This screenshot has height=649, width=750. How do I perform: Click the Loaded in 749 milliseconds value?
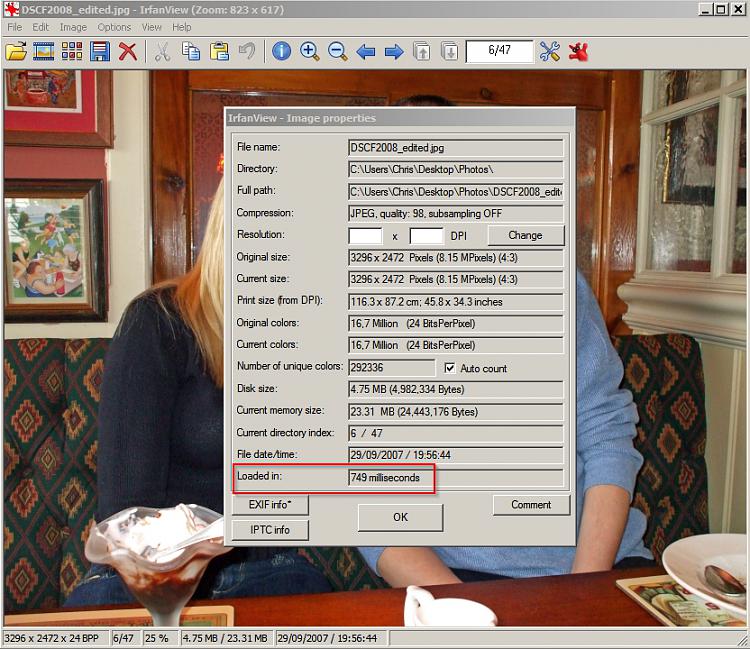(456, 477)
